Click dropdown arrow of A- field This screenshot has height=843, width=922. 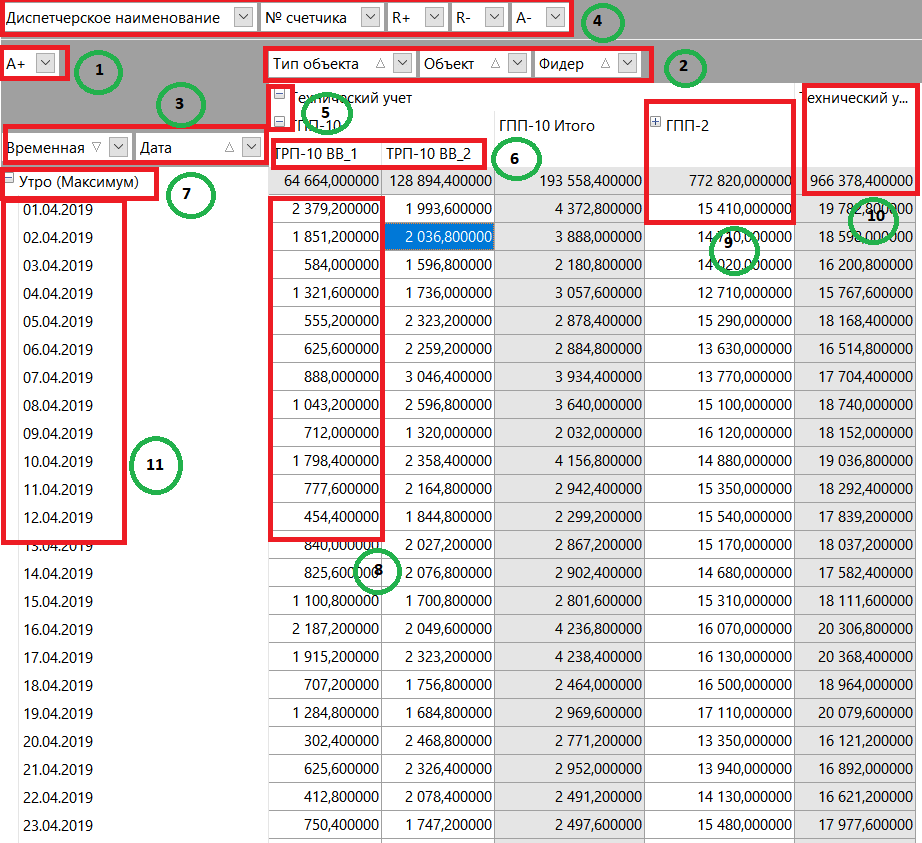pos(554,18)
